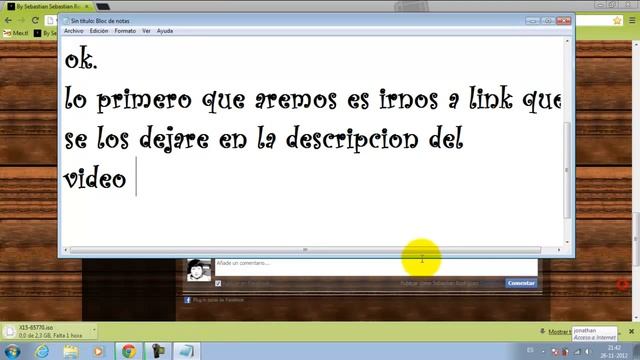Click the commenter avatar thumbnail
Image resolution: width=640 pixels, height=360 pixels.
(x=198, y=270)
